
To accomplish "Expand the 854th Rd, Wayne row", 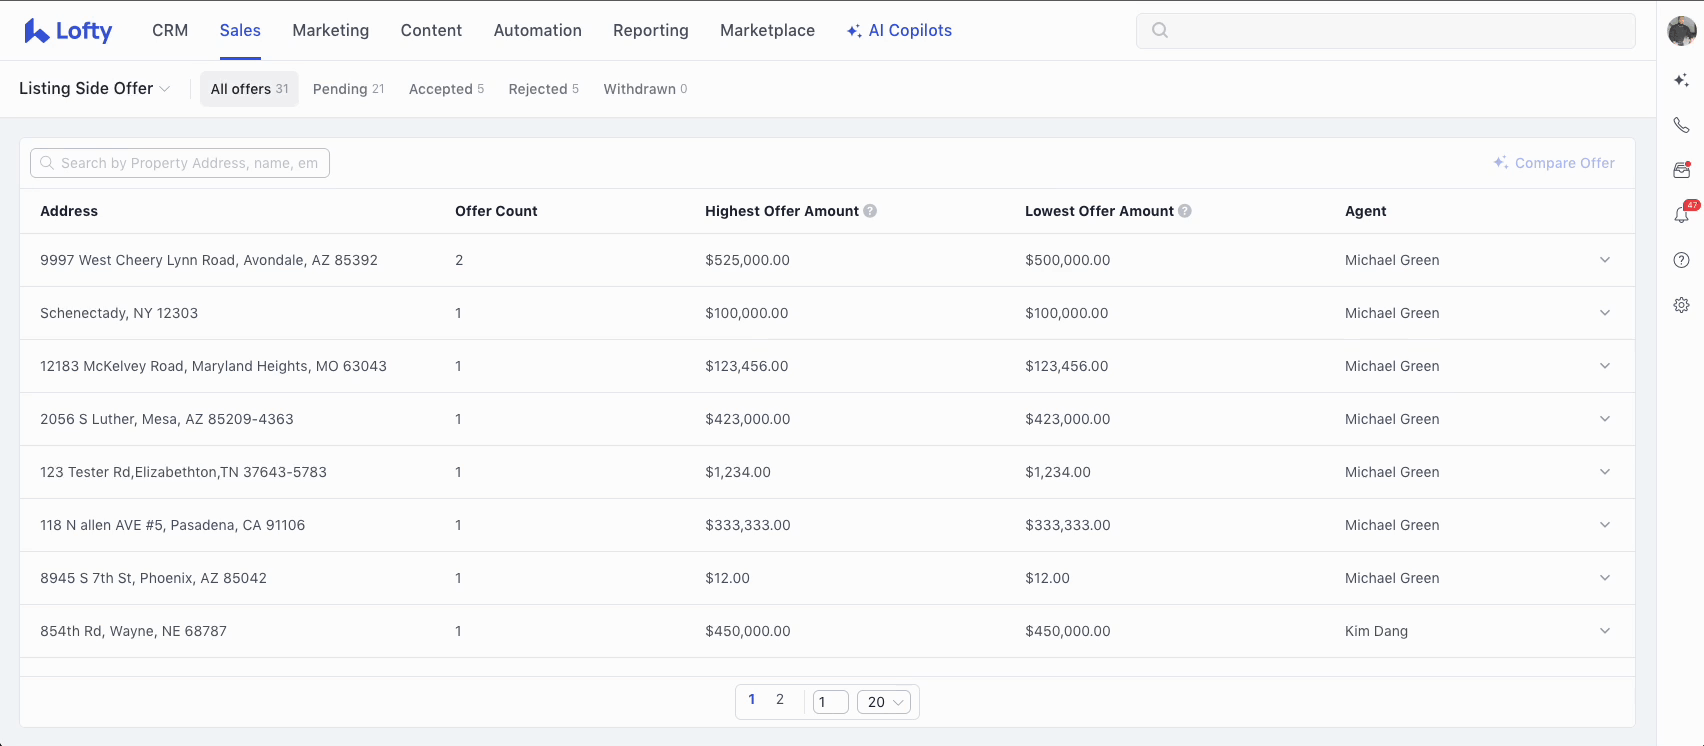I will point(1604,631).
